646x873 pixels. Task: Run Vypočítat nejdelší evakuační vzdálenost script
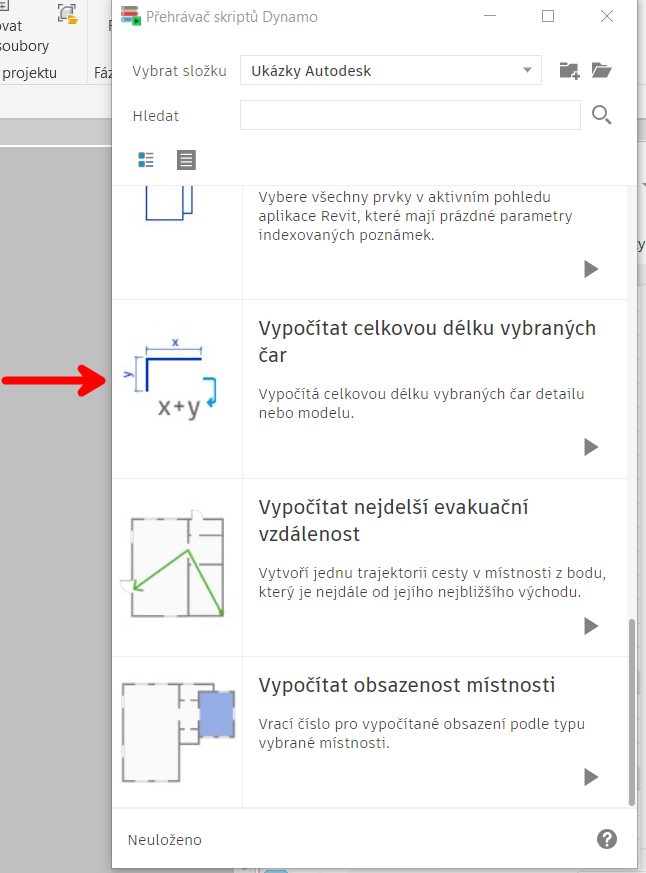pos(591,626)
